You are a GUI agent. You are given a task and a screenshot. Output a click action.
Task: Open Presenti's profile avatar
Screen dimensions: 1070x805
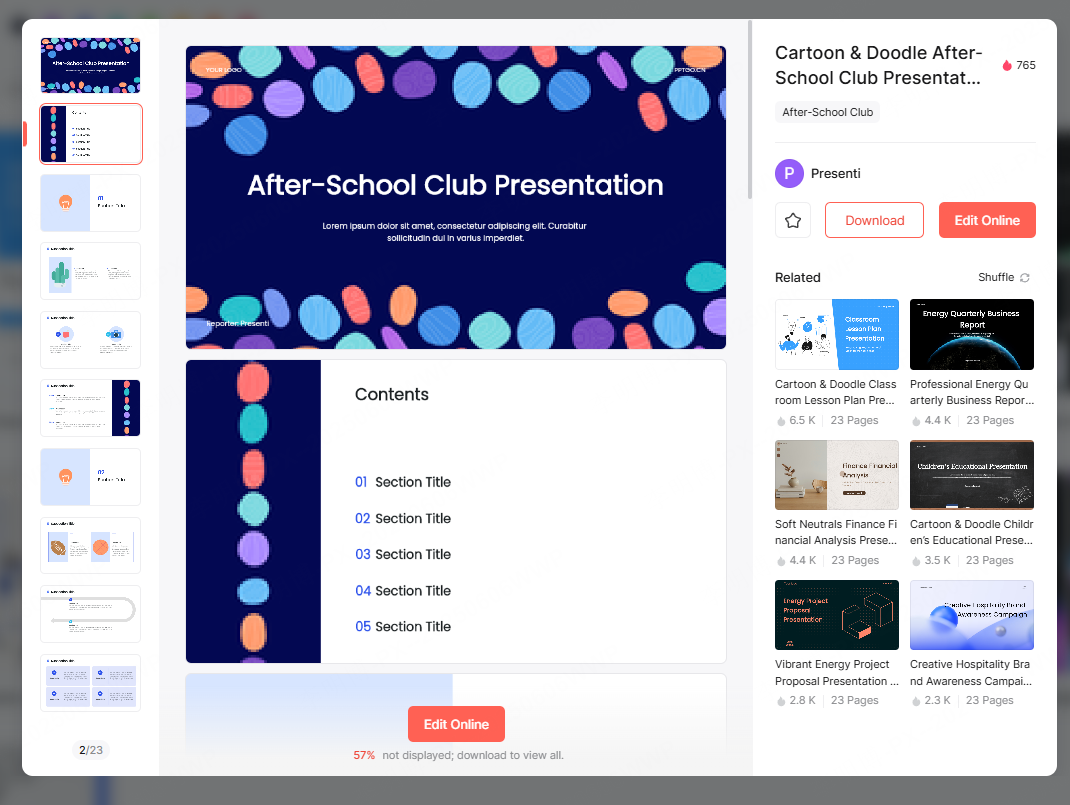pos(789,173)
